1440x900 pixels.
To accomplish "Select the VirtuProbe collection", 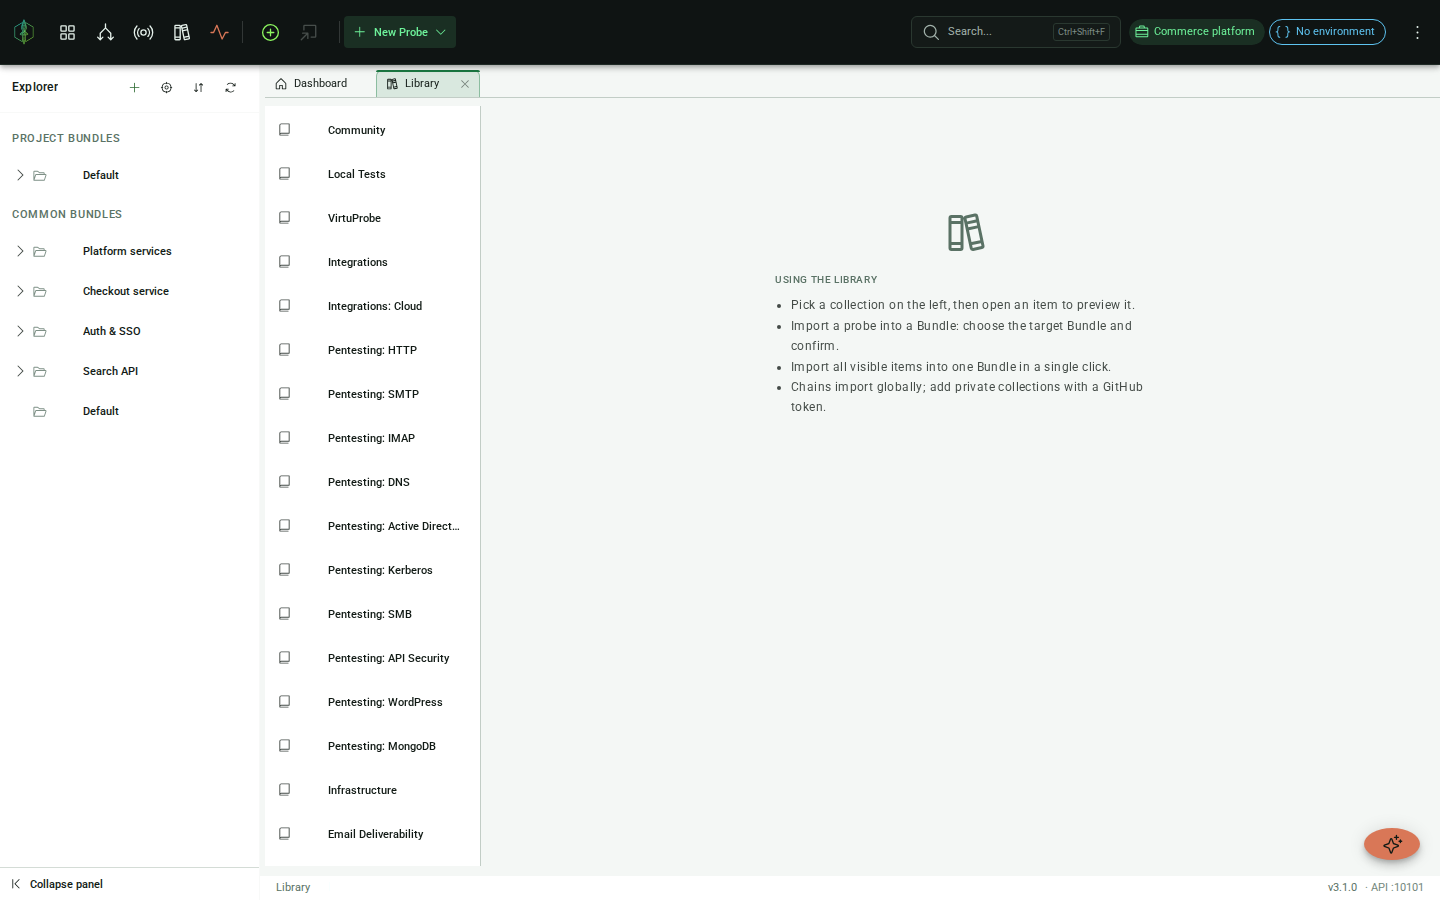I will pyautogui.click(x=372, y=218).
